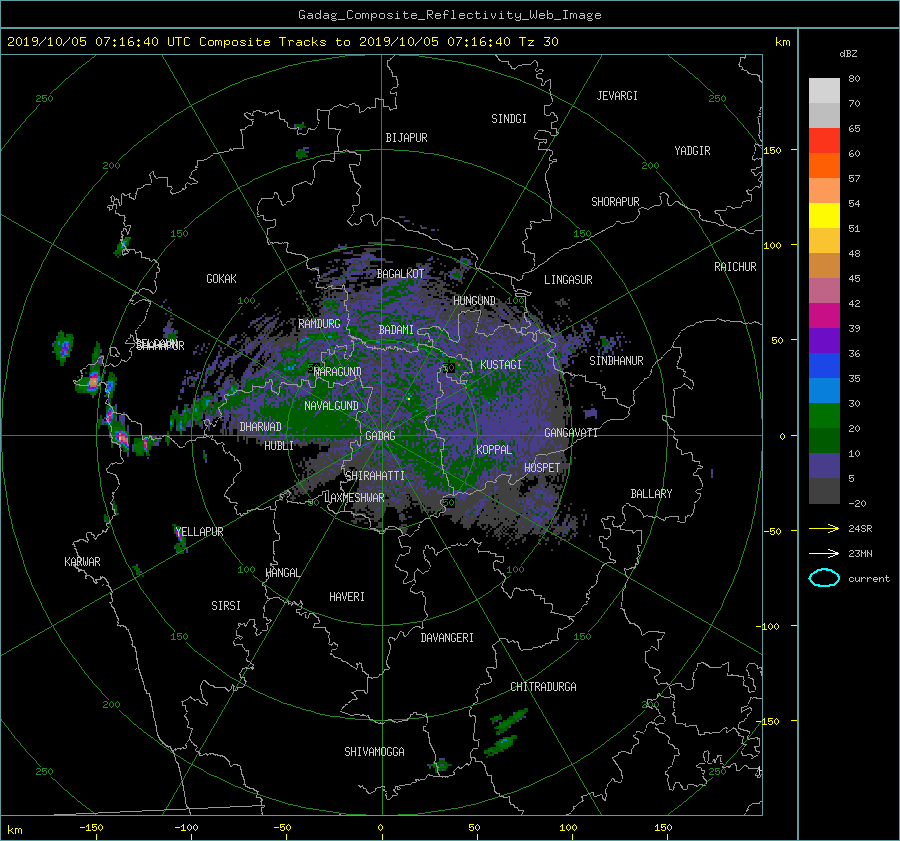Select the red 60-65 dBZ color swatch

tap(824, 141)
